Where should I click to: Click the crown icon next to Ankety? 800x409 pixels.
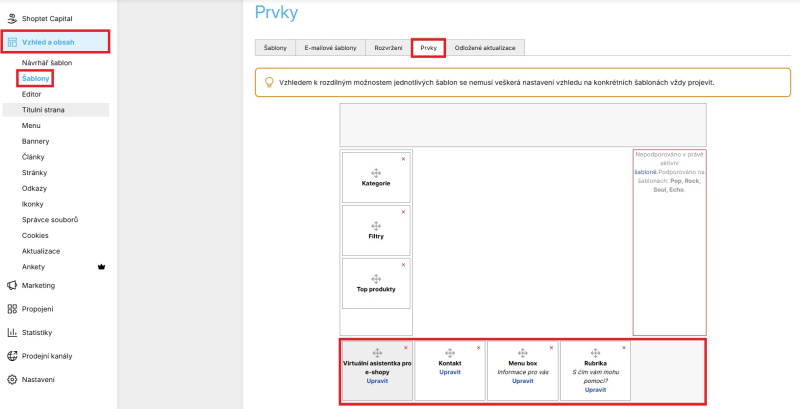point(101,267)
